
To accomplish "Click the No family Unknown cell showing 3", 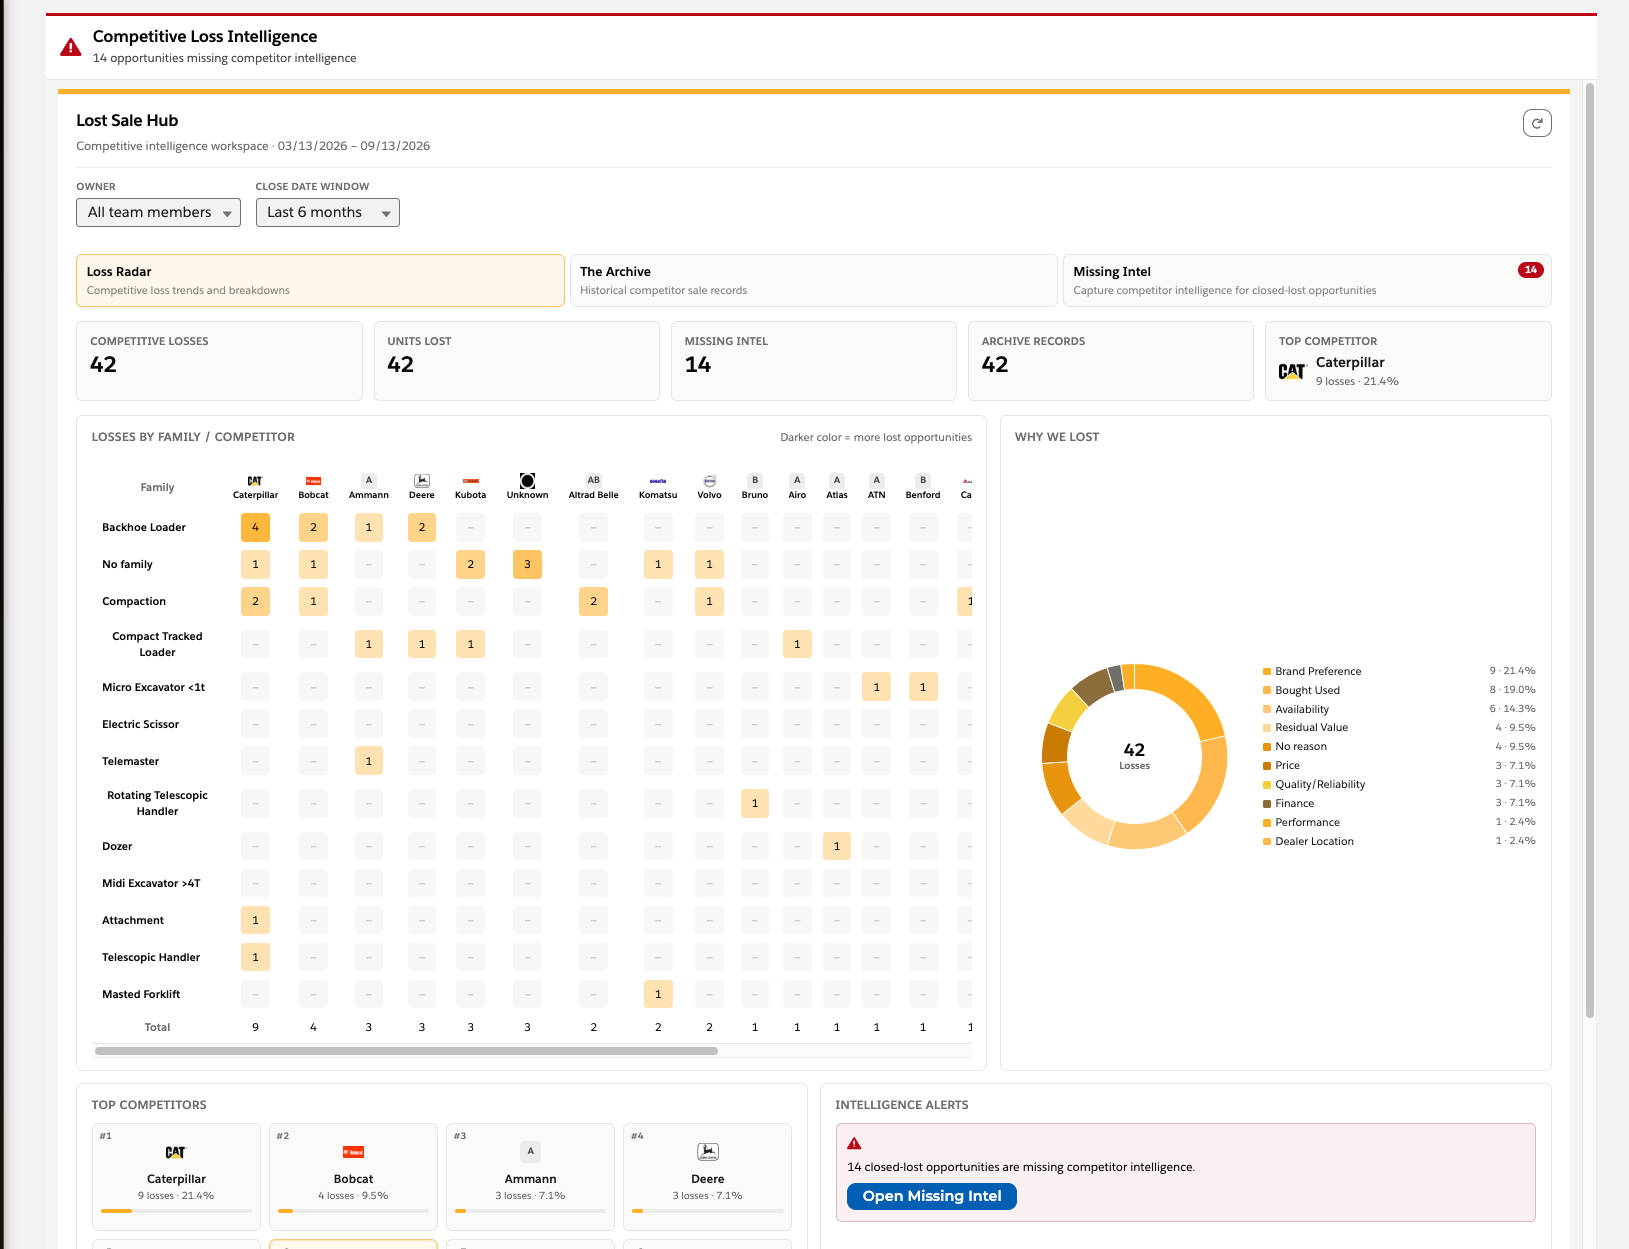I will point(527,564).
